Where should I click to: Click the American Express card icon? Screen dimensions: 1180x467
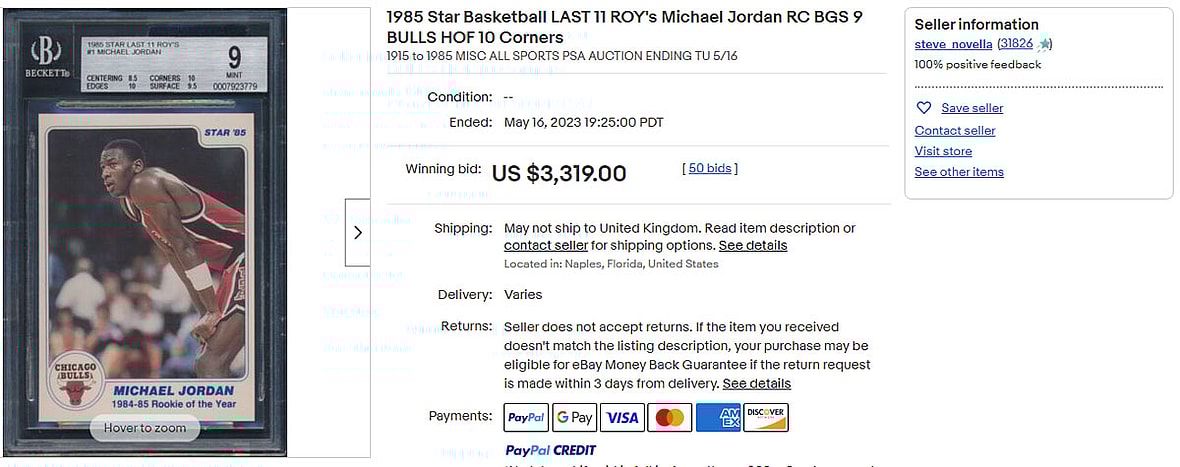point(718,417)
